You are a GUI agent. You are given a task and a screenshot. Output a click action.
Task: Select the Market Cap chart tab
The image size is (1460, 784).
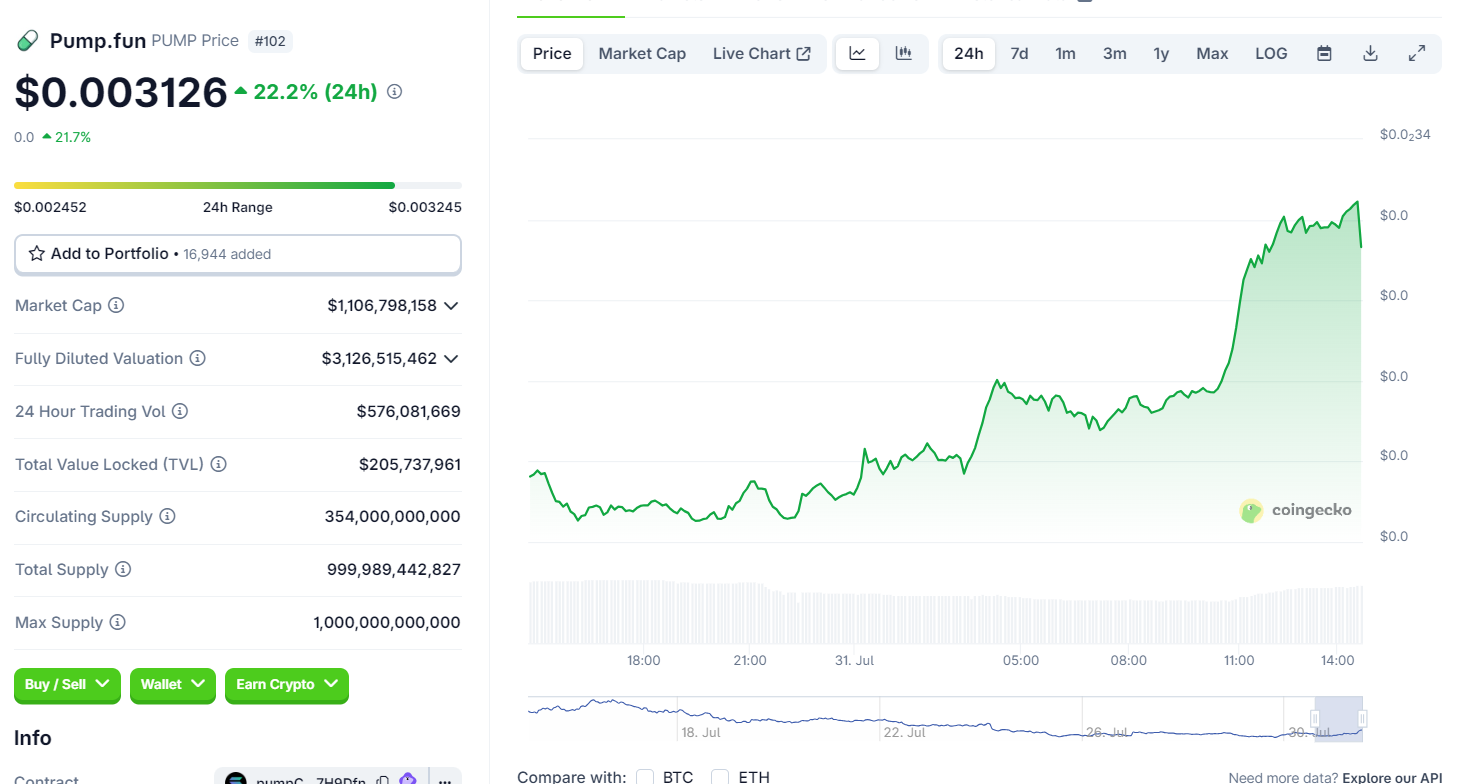point(642,54)
